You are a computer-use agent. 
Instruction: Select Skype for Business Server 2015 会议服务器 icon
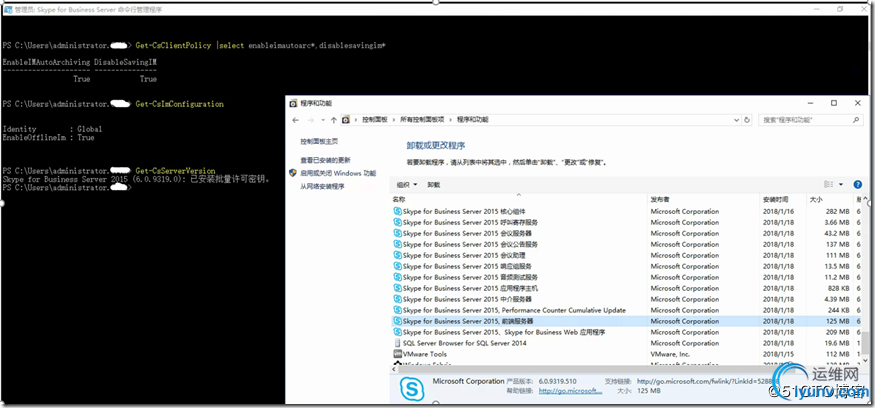click(x=397, y=233)
